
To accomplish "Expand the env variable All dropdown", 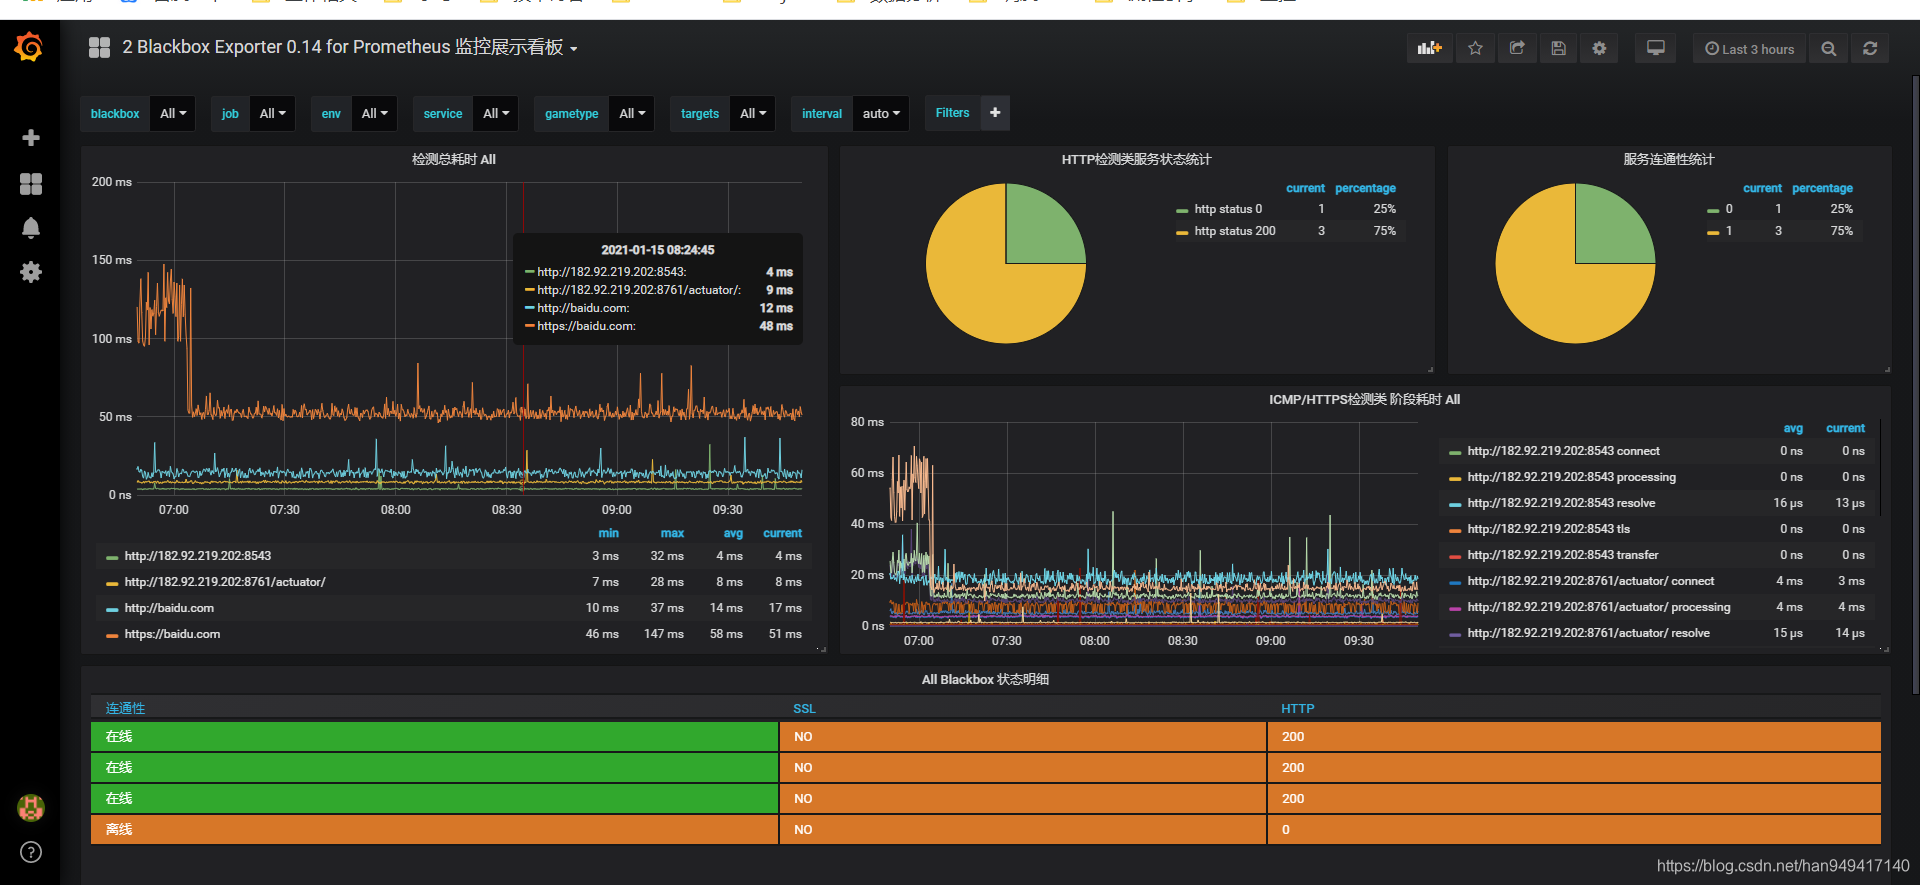I will pos(374,113).
